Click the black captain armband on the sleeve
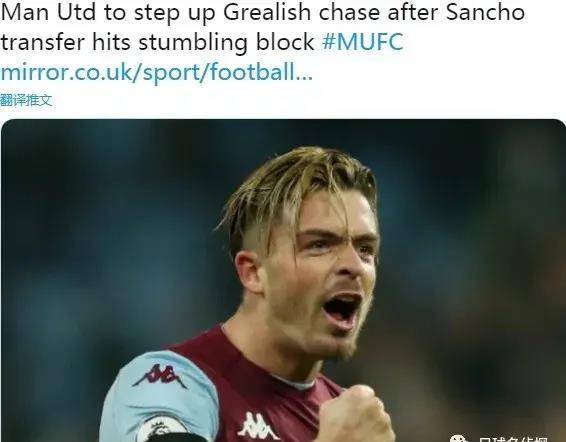The width and height of the screenshot is (566, 442). (x=177, y=438)
